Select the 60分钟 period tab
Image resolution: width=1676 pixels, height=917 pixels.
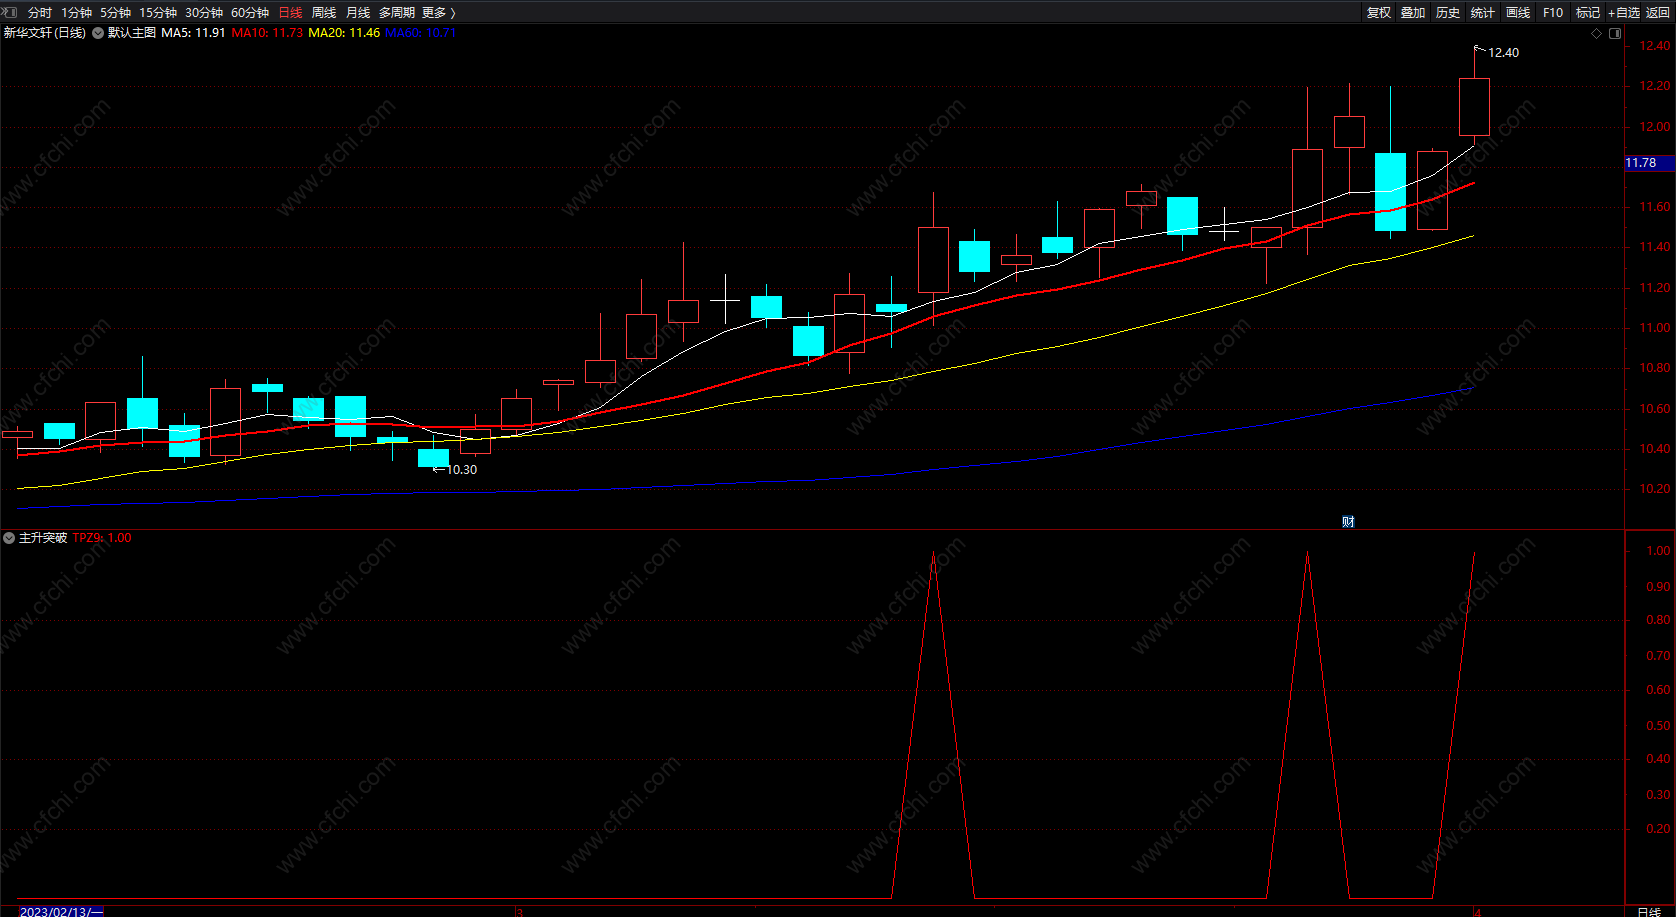250,12
